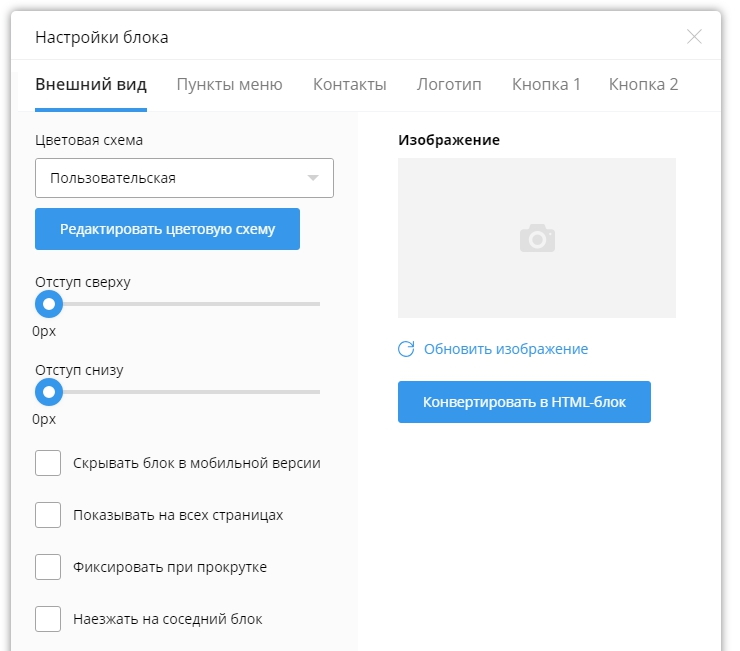Click 'Редактировать цветовую схему' button
This screenshot has height=651, width=740.
tap(167, 229)
